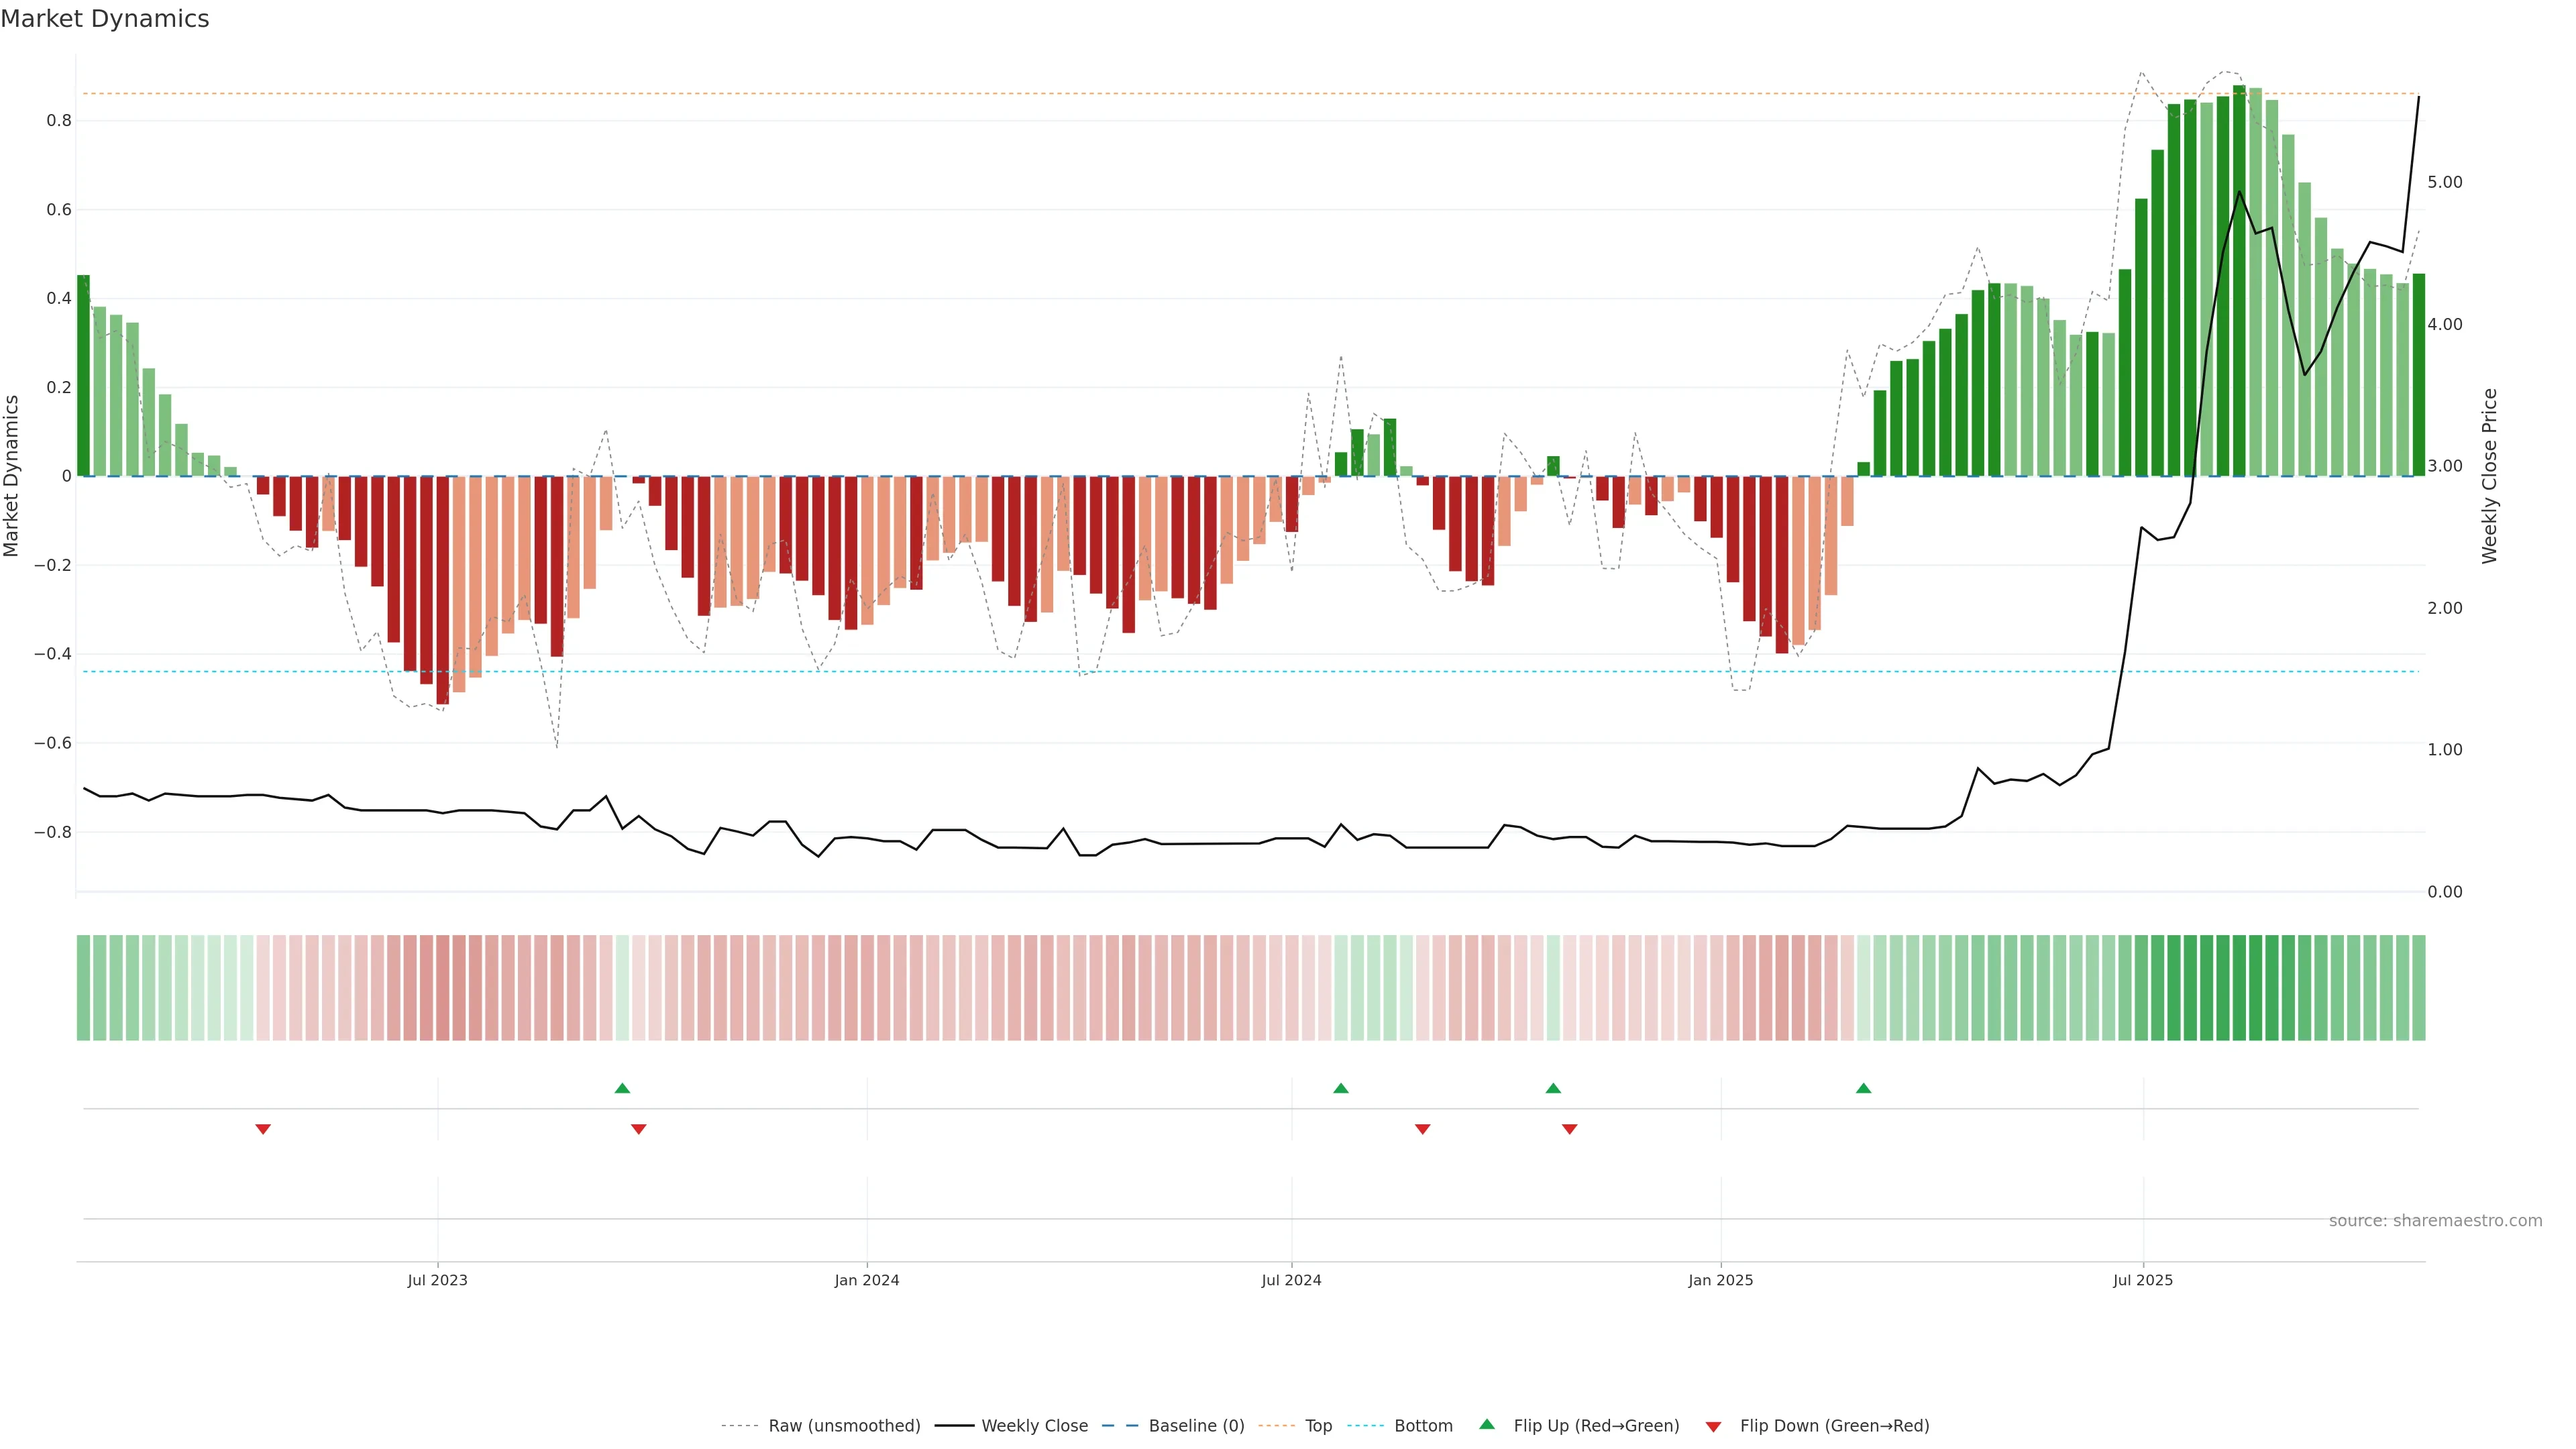
Task: Click the Jan 2025 x-axis label
Action: pos(1720,1280)
